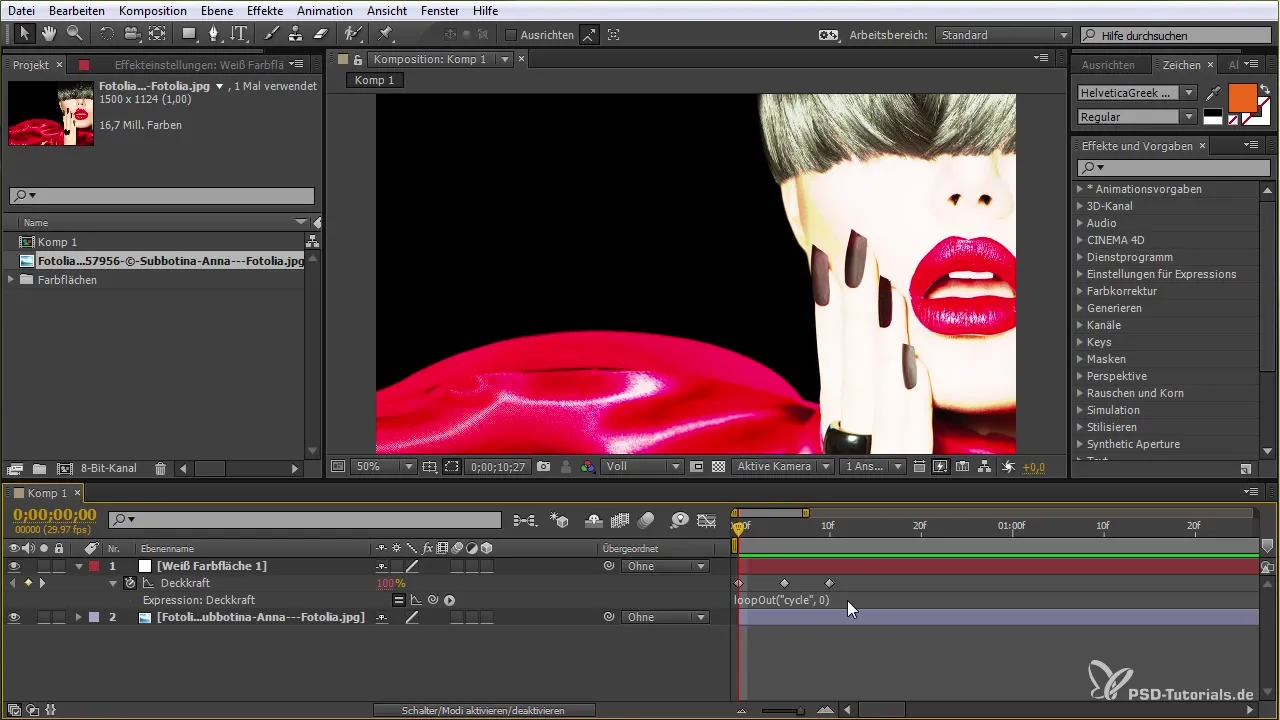This screenshot has height=720, width=1280.
Task: Click the red label color of layer 1
Action: point(95,566)
